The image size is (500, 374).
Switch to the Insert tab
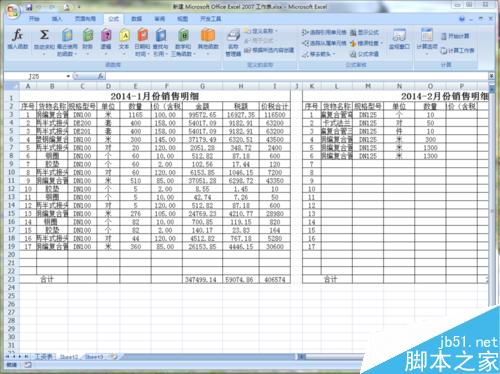[x=57, y=19]
